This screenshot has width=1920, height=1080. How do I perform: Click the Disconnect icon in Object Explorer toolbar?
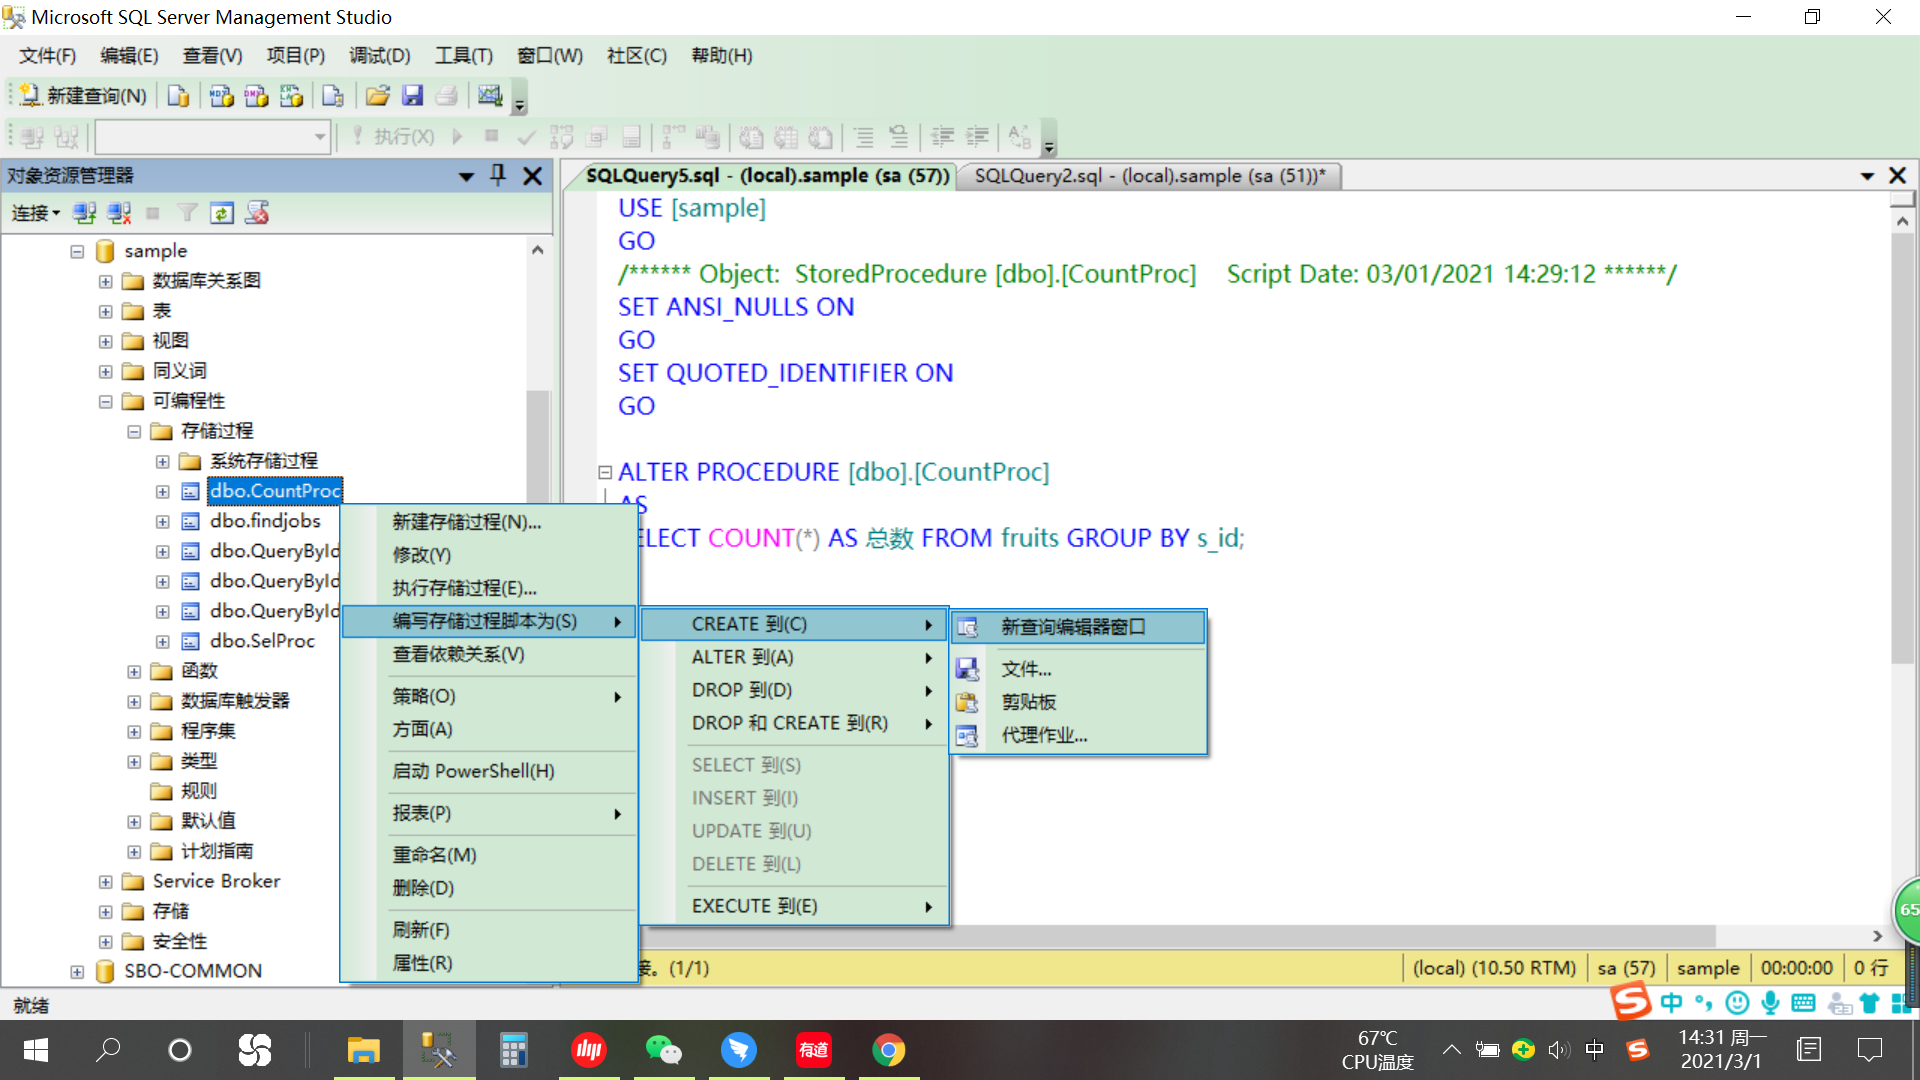[120, 213]
